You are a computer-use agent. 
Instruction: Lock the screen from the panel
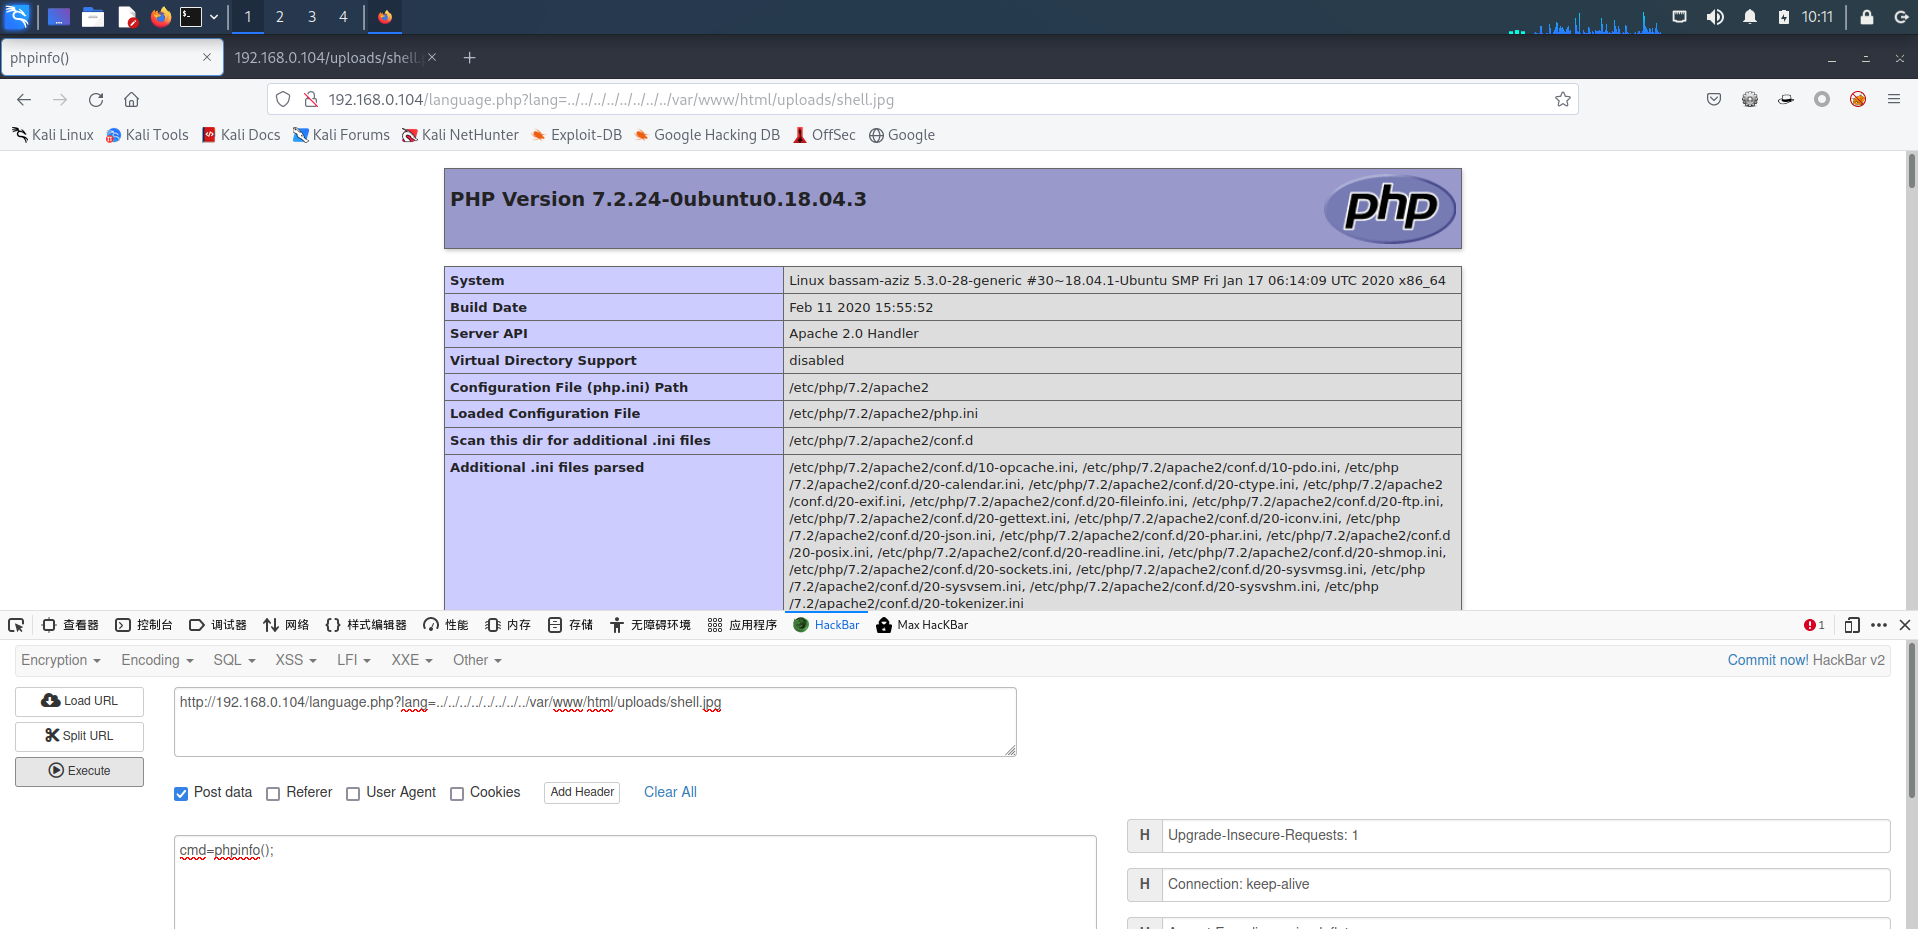[1866, 17]
